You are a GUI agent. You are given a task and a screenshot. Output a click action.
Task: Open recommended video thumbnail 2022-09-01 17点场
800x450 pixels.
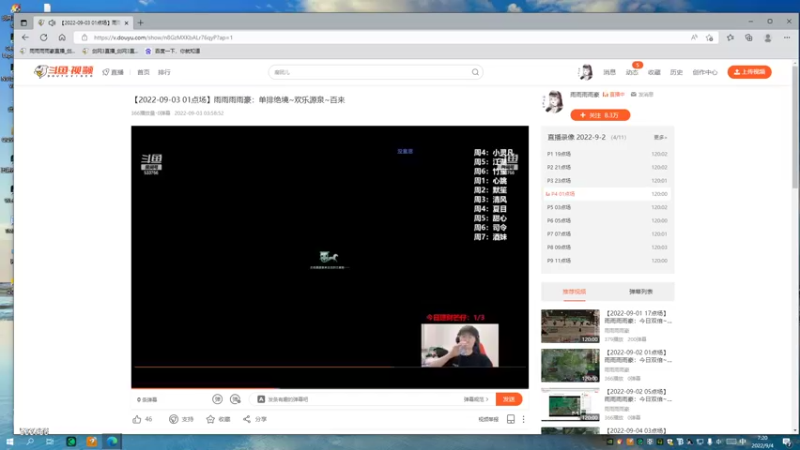point(570,326)
